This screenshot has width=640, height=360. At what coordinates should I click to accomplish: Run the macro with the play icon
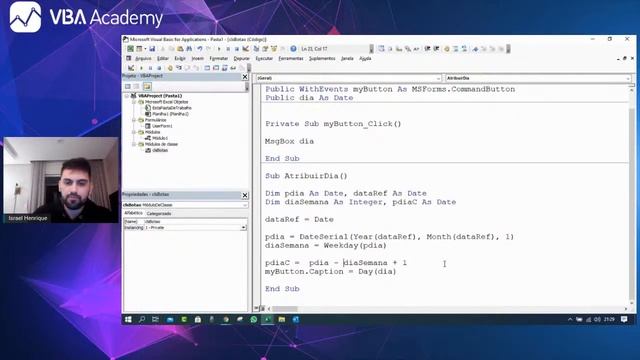click(x=219, y=49)
